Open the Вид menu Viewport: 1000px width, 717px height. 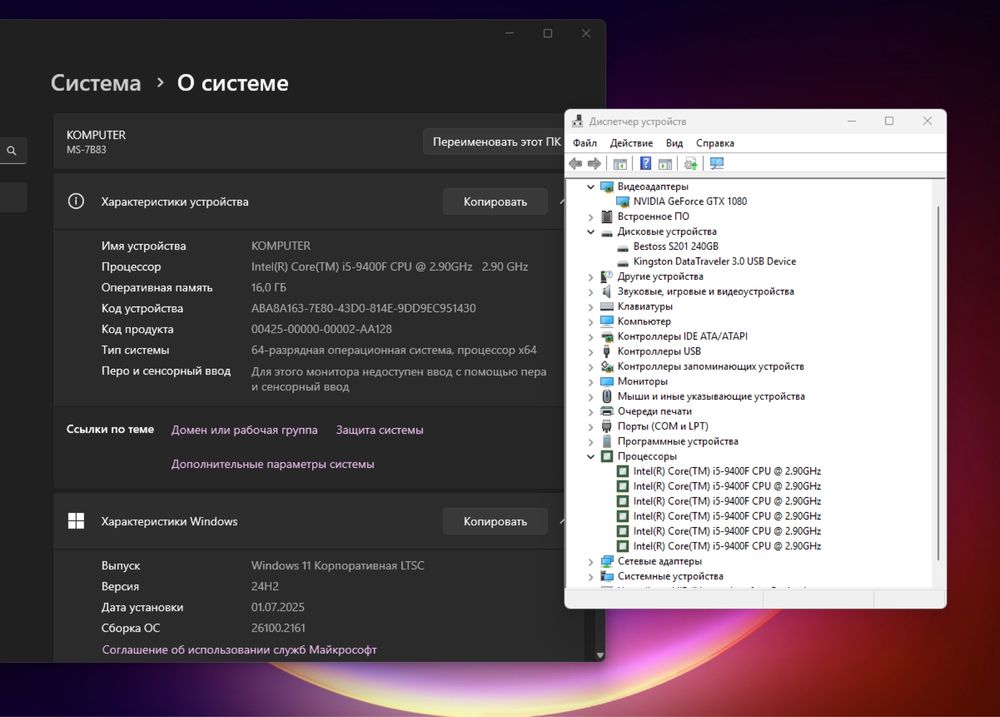674,143
